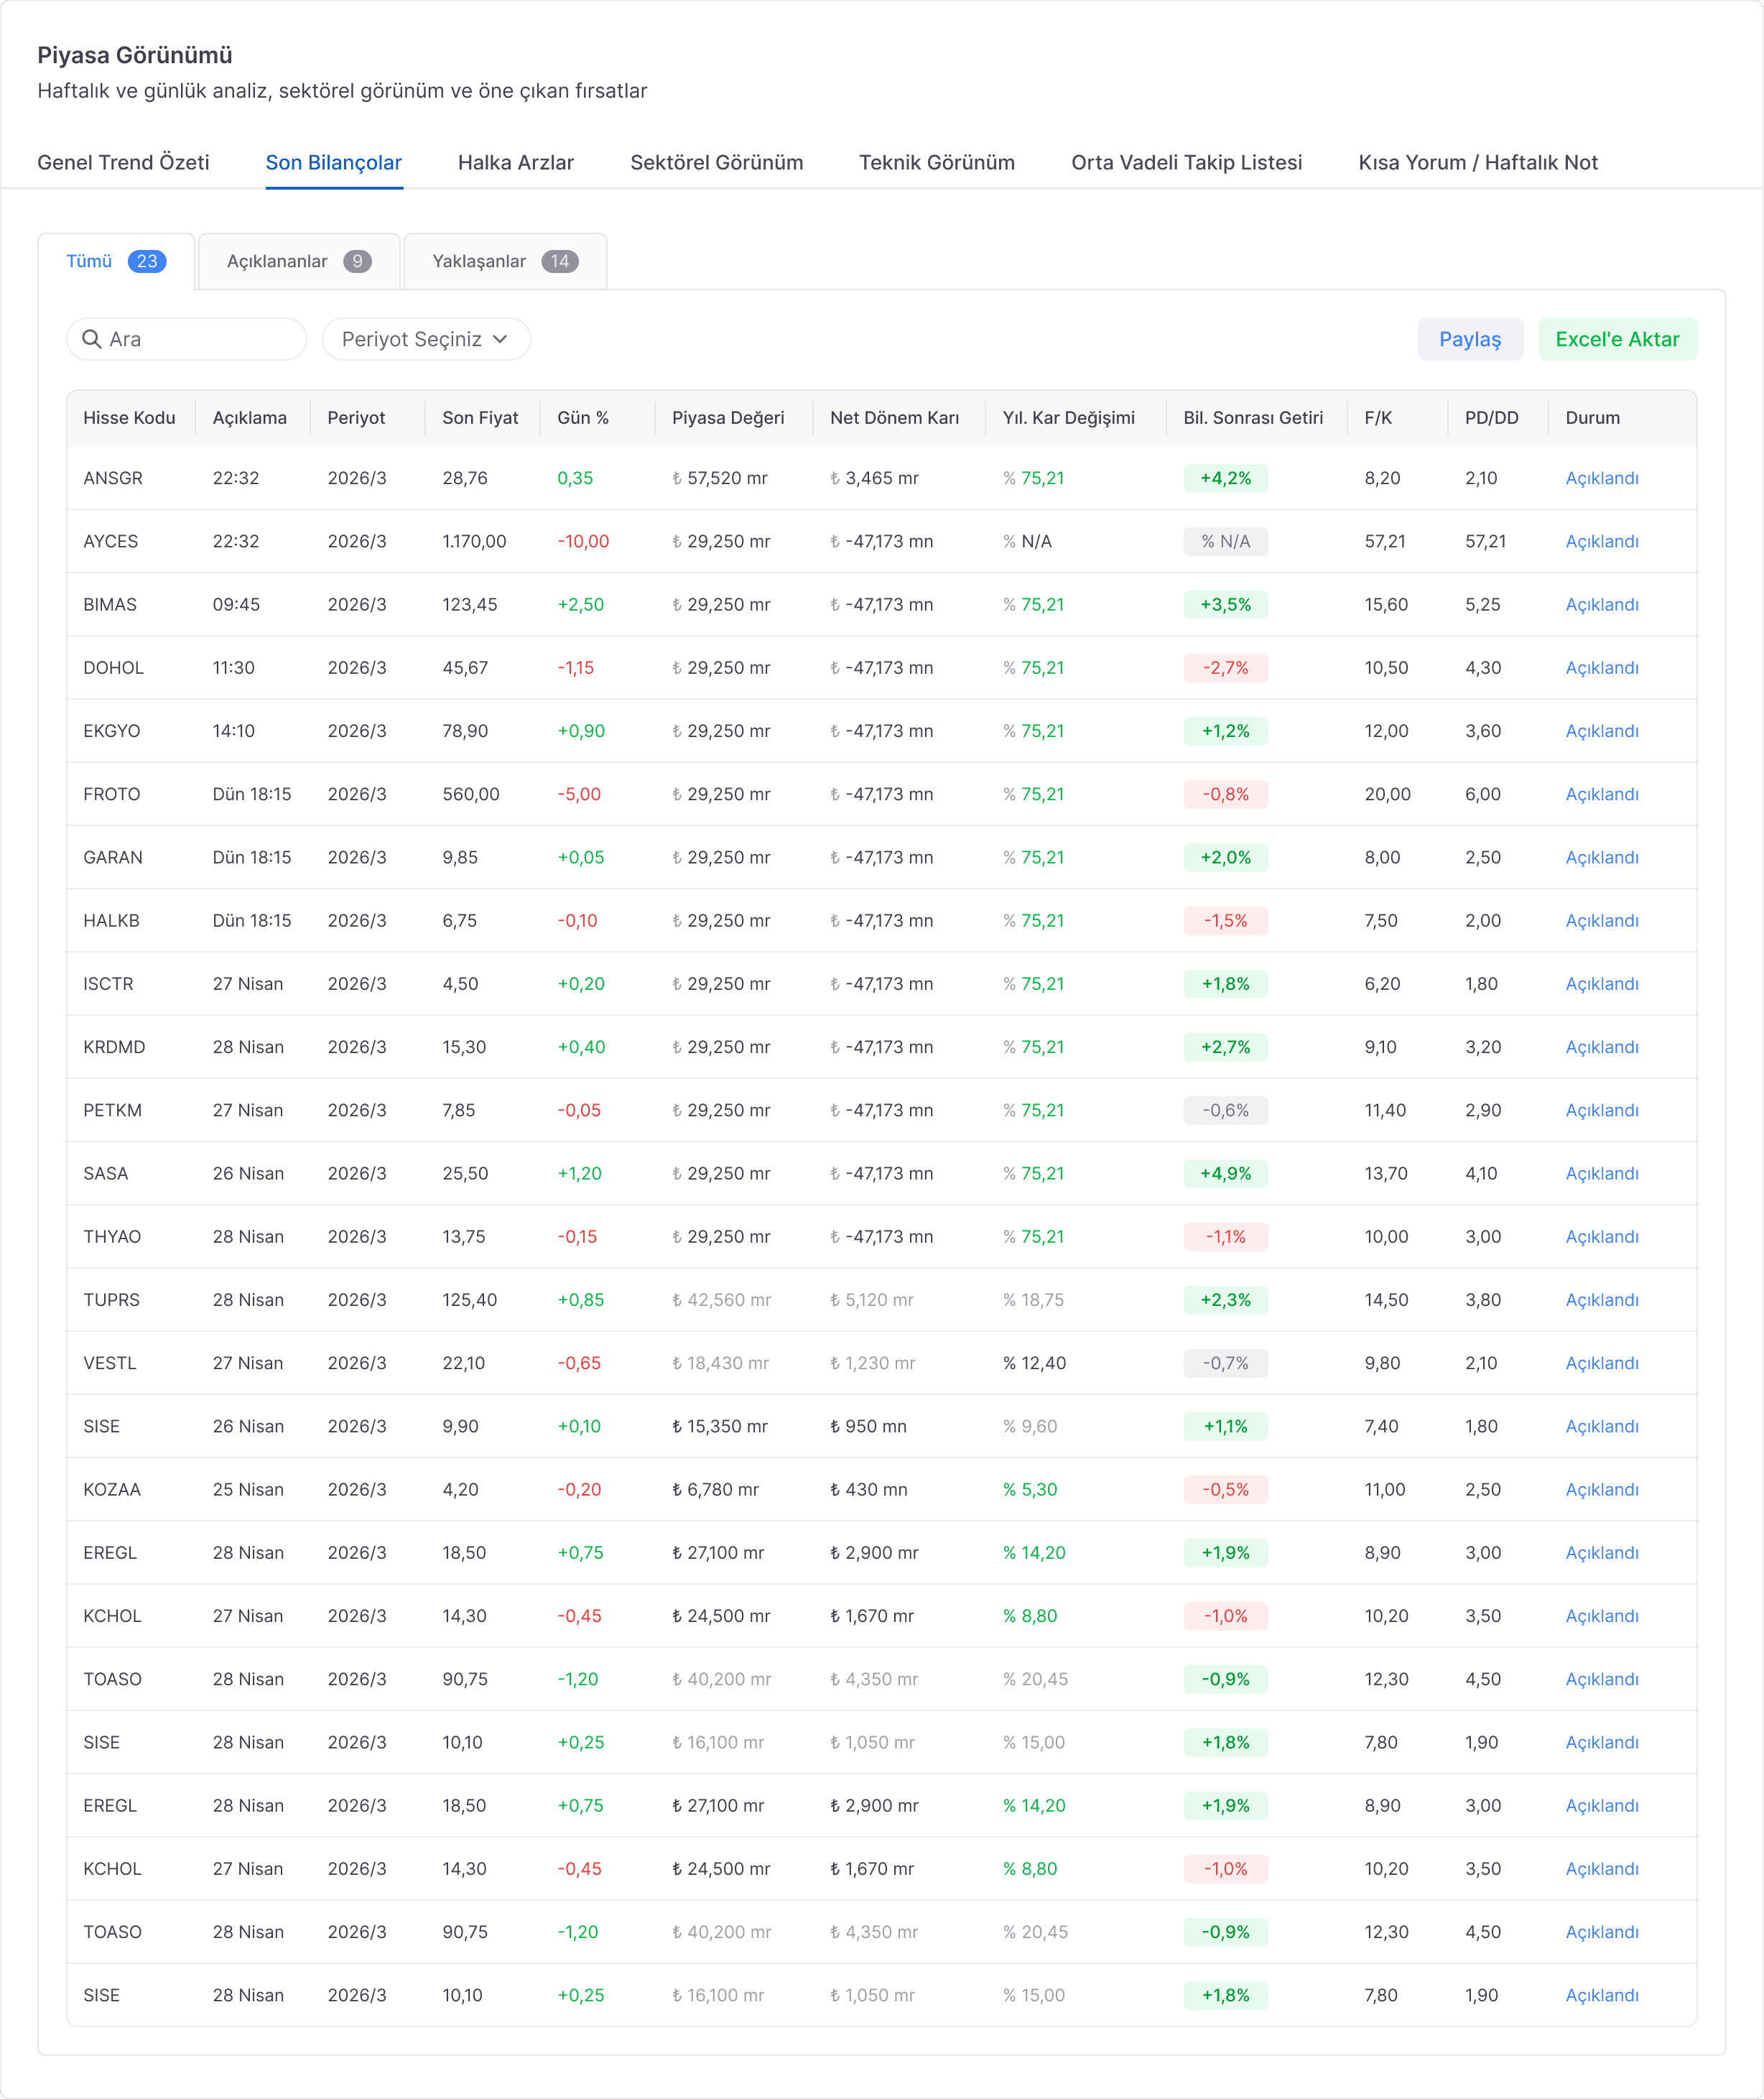Screen dimensions: 1764x2099
Task: Click Açıklandı link in ANSGR row
Action: pos(1602,478)
